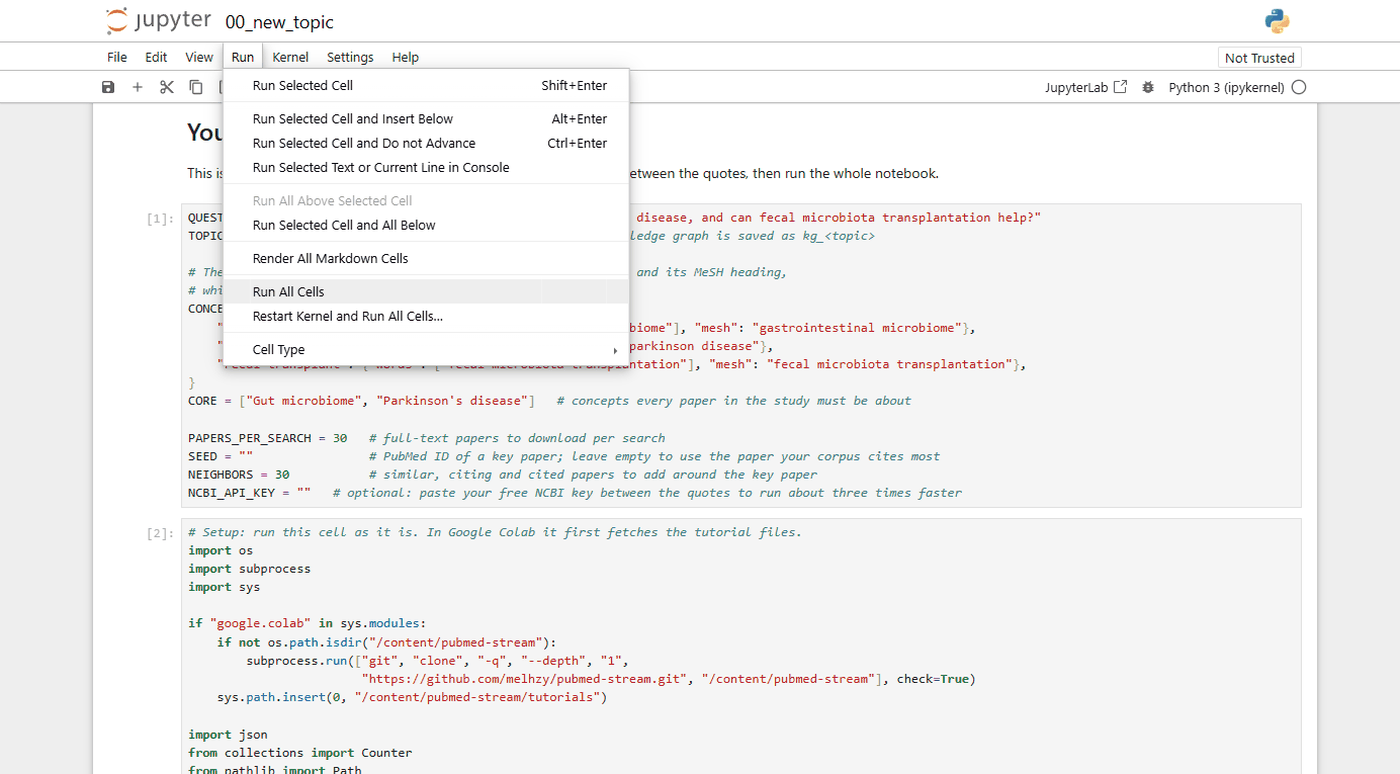Click the Python kernel logo
This screenshot has height=774, width=1400.
(x=1277, y=21)
